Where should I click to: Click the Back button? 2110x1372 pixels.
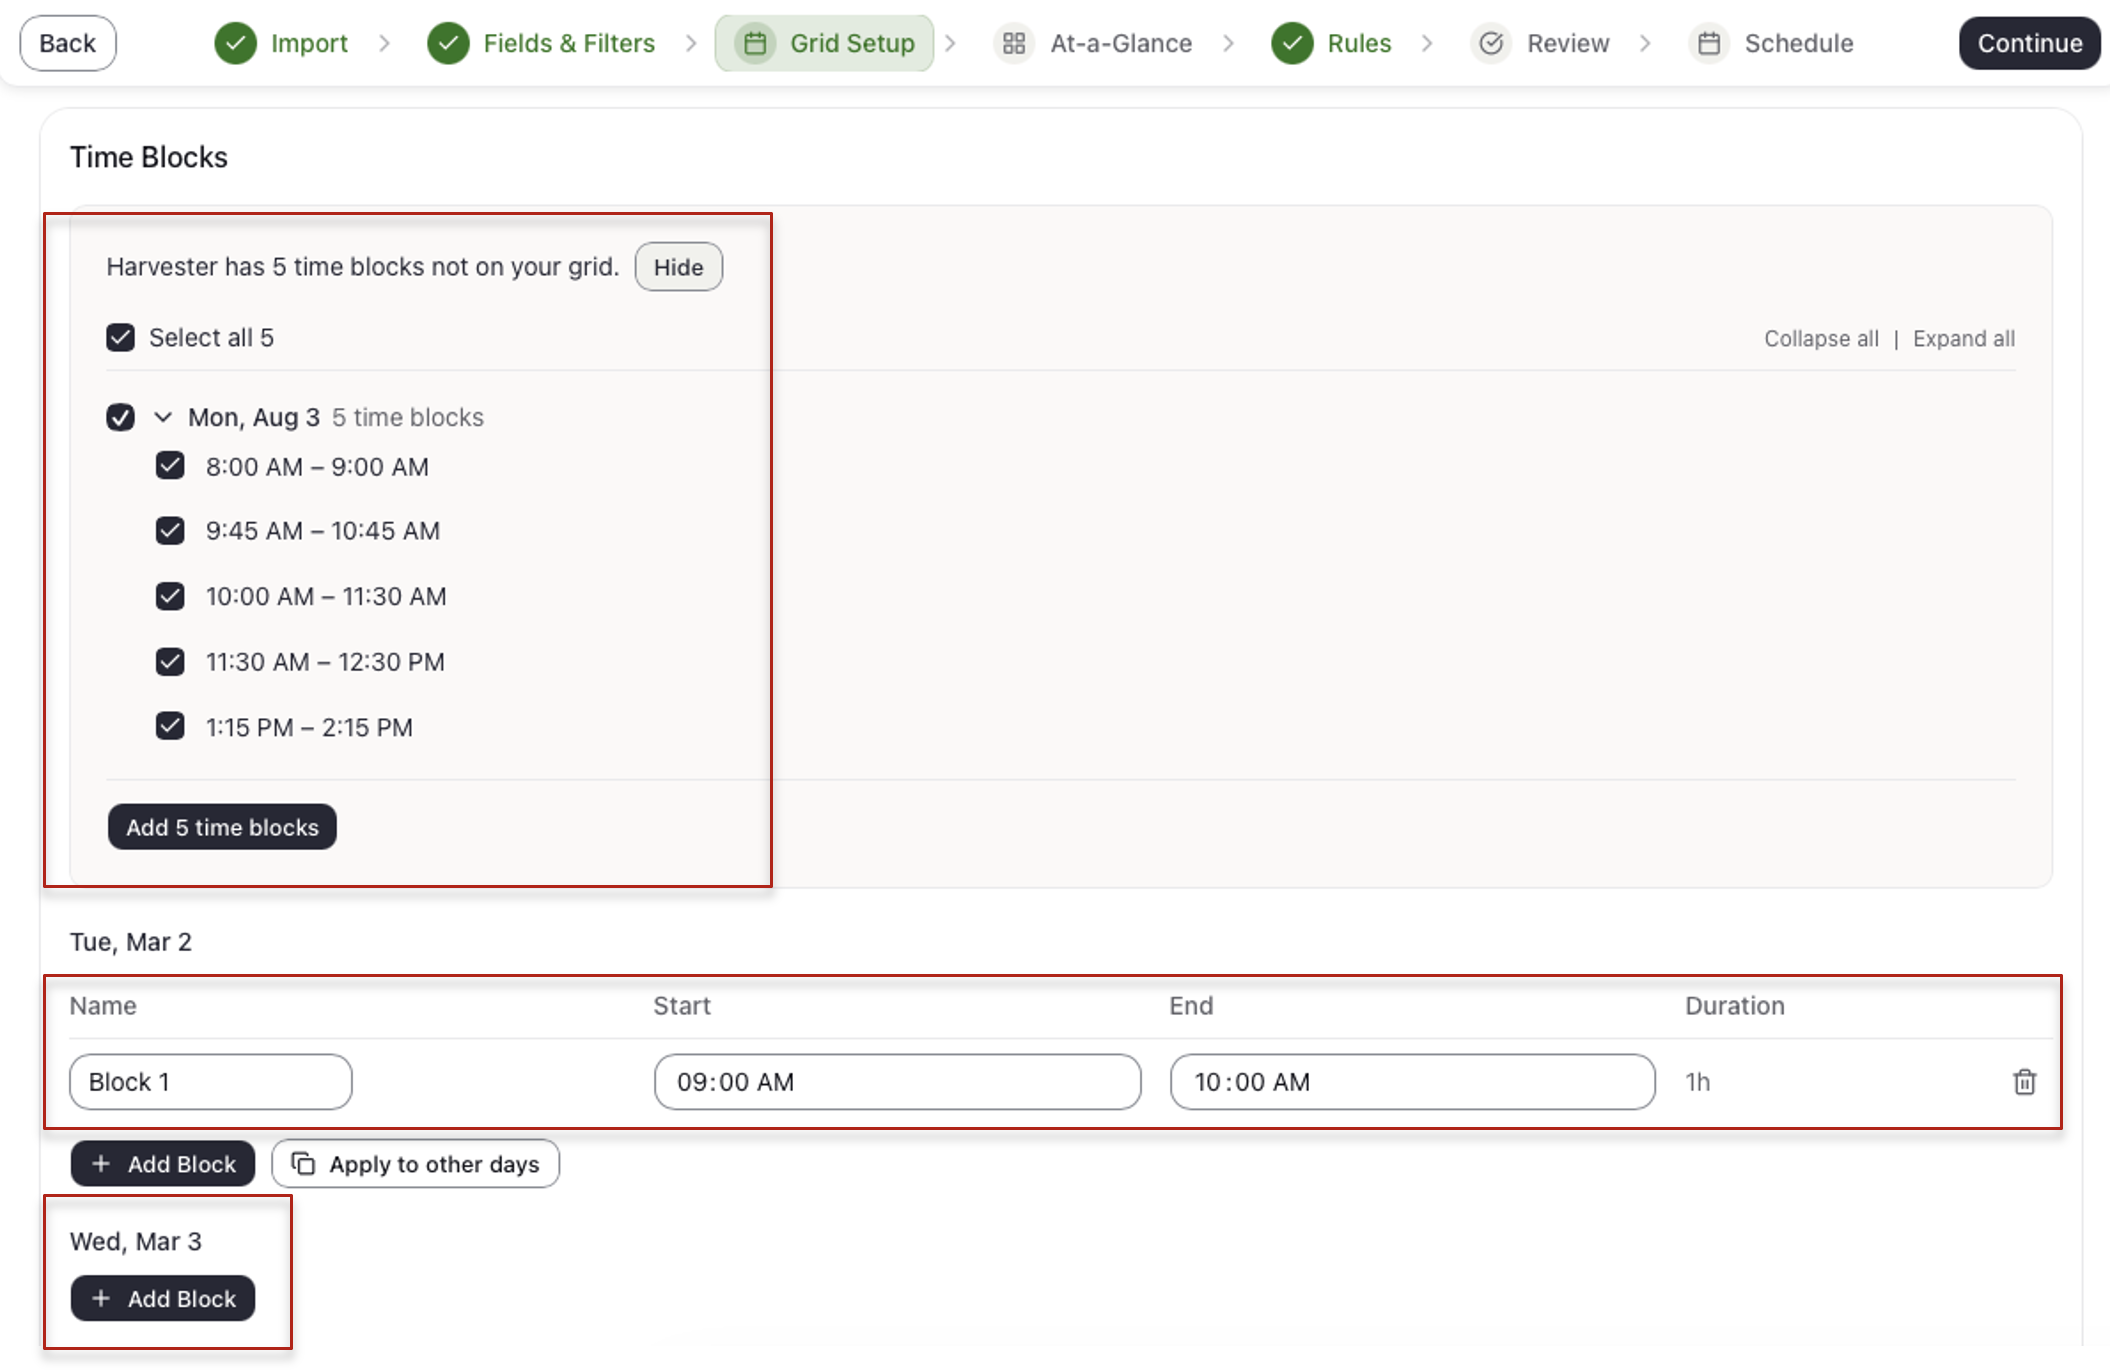tap(68, 43)
